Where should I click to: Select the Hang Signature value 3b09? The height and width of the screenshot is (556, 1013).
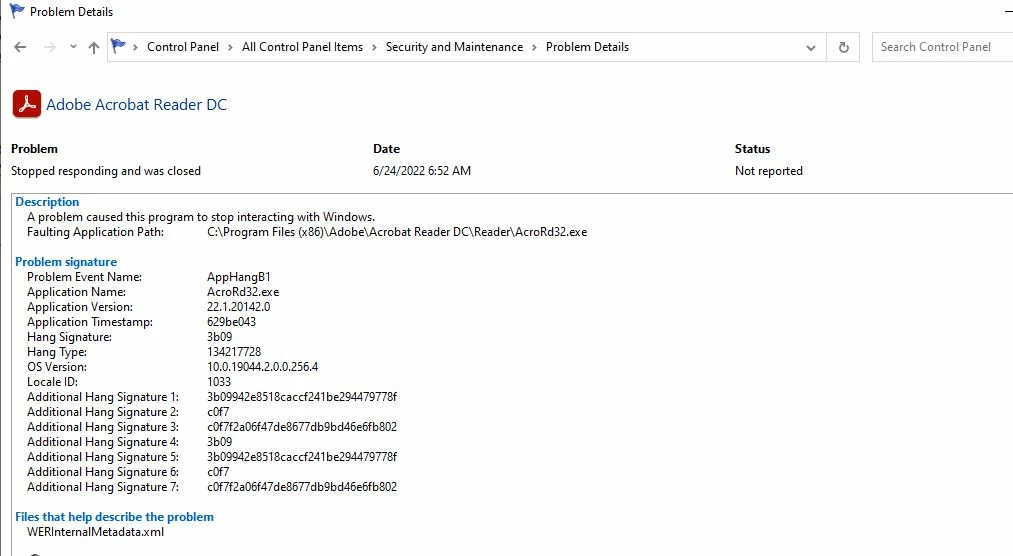[x=220, y=336]
